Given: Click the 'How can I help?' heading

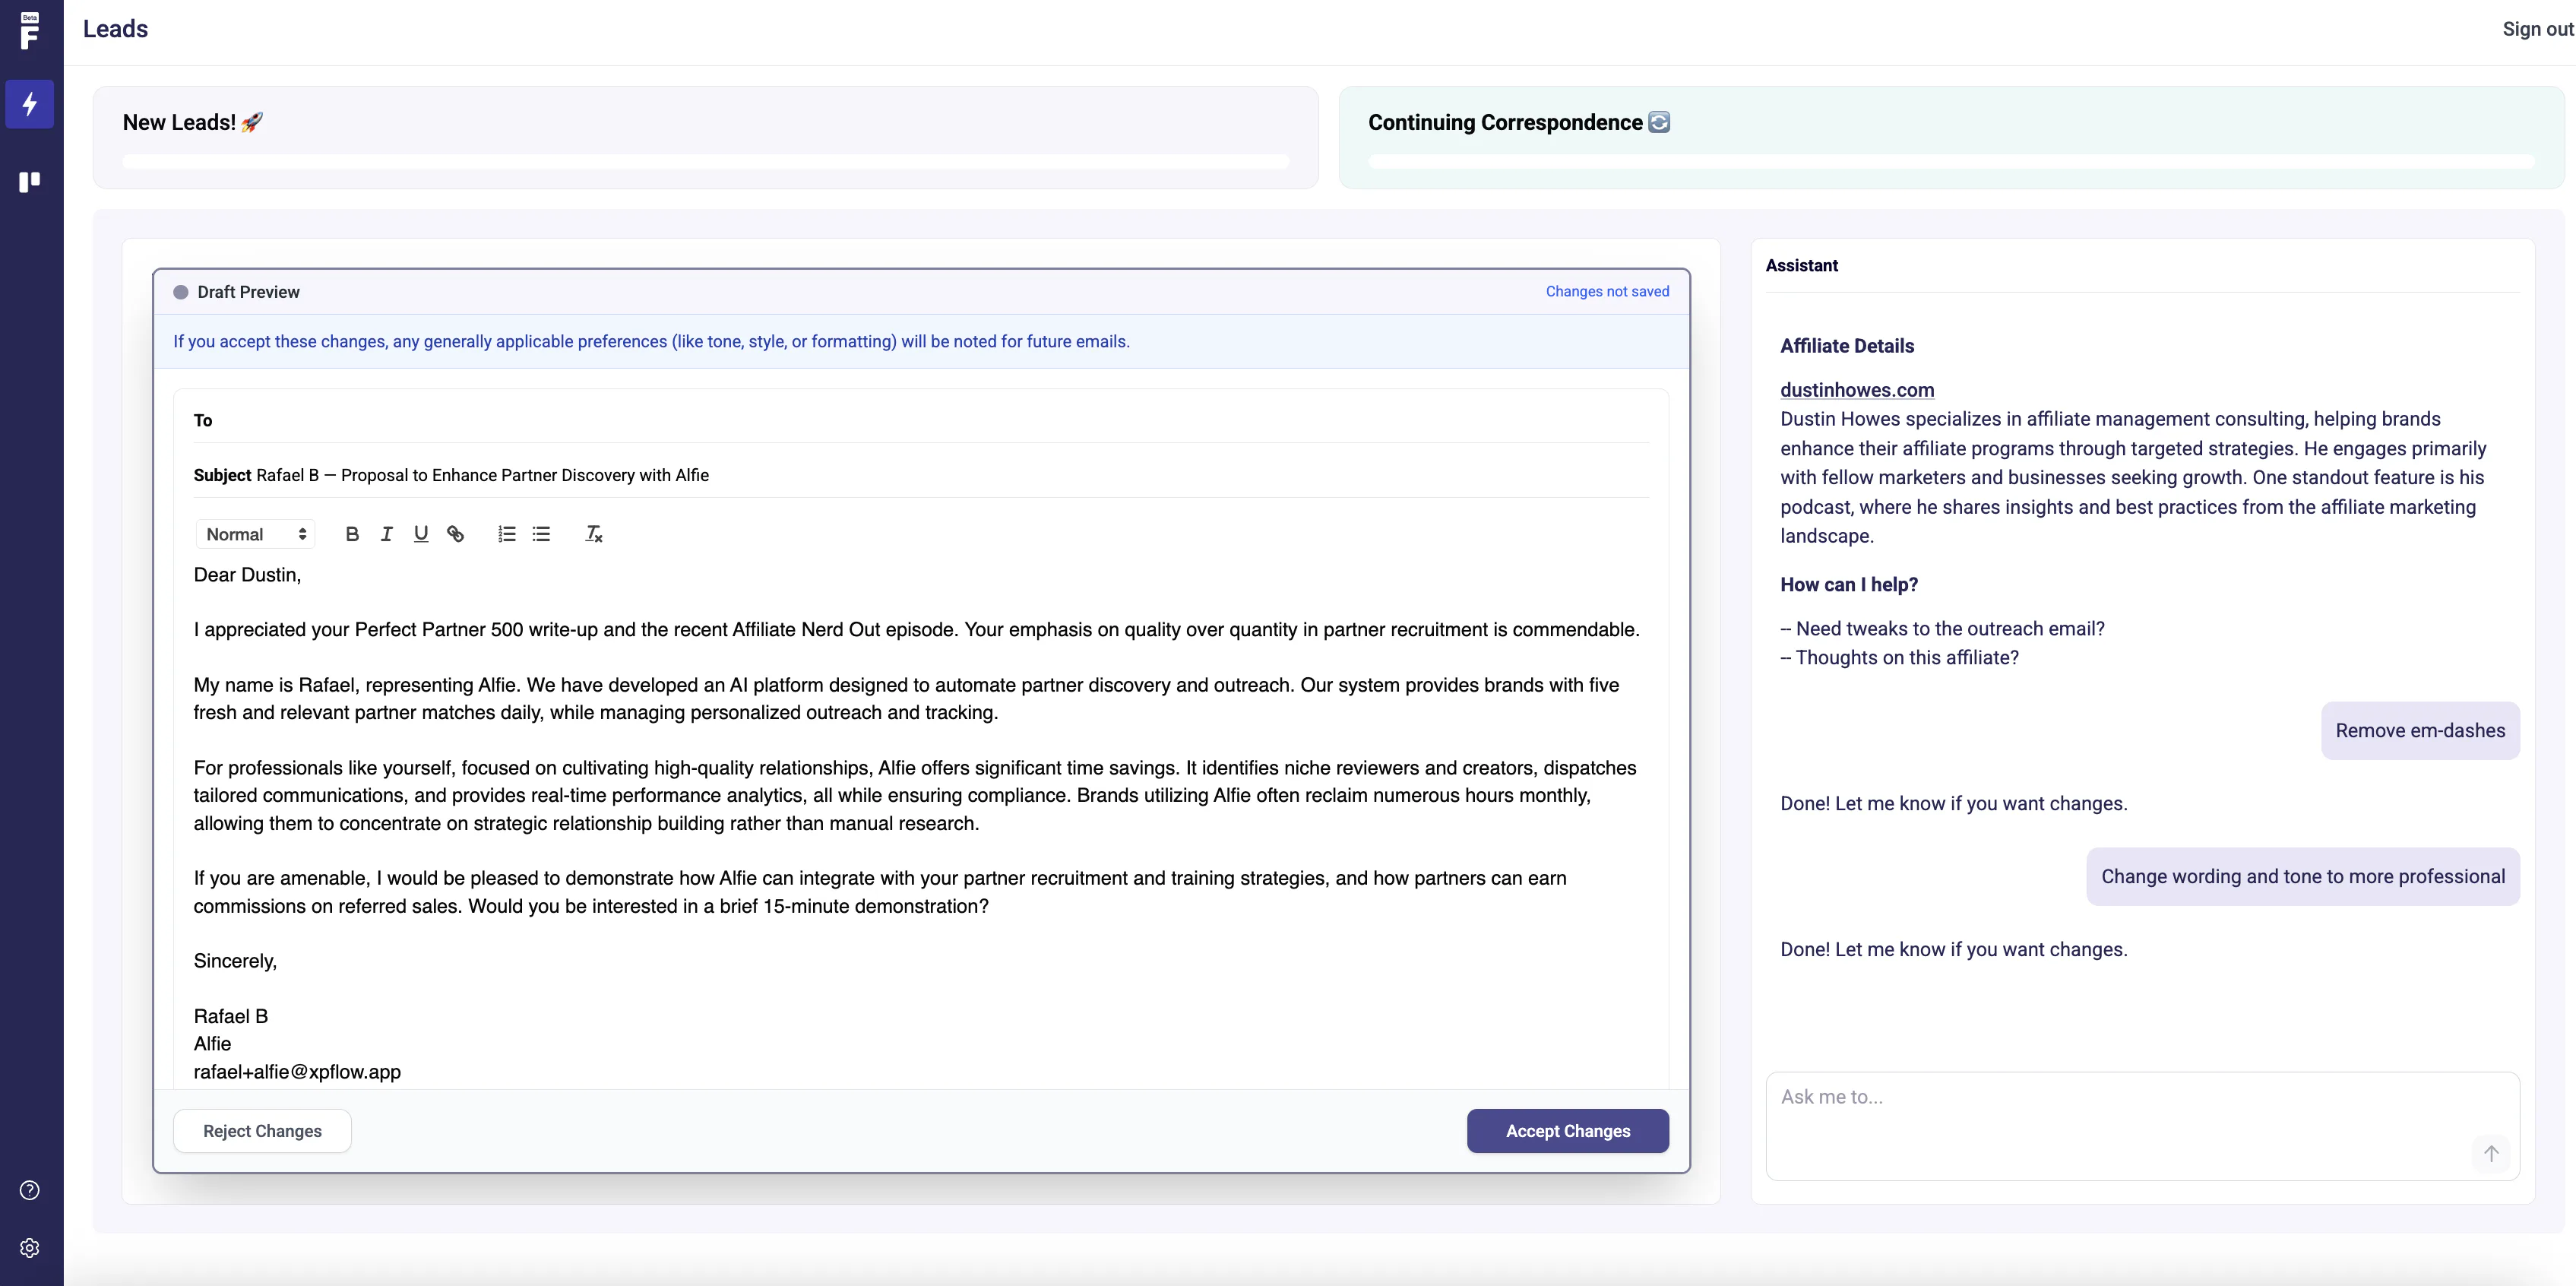Looking at the screenshot, I should click(1849, 585).
